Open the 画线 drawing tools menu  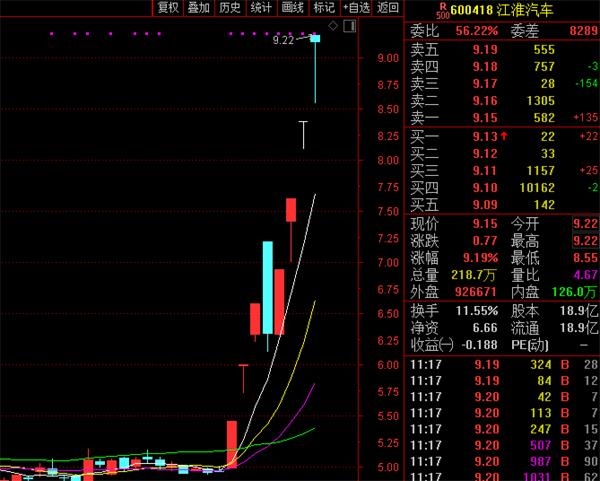[x=293, y=8]
